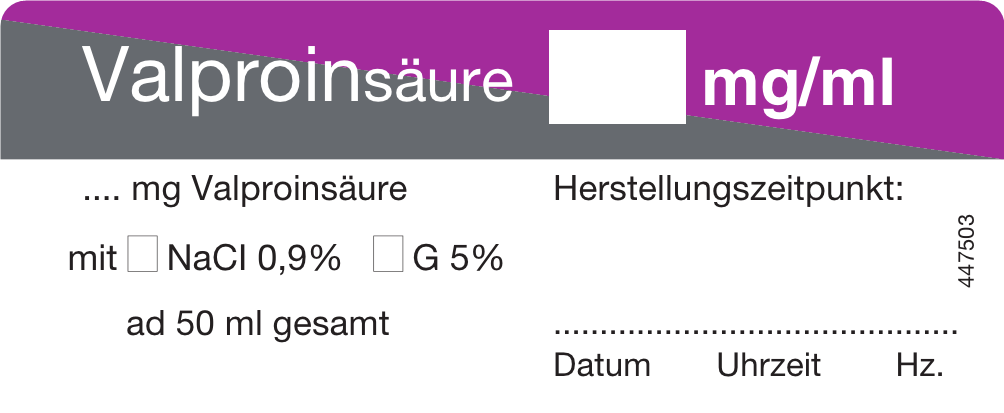Click the G 5% label text
Image resolution: width=1004 pixels, height=413 pixels.
(x=457, y=258)
